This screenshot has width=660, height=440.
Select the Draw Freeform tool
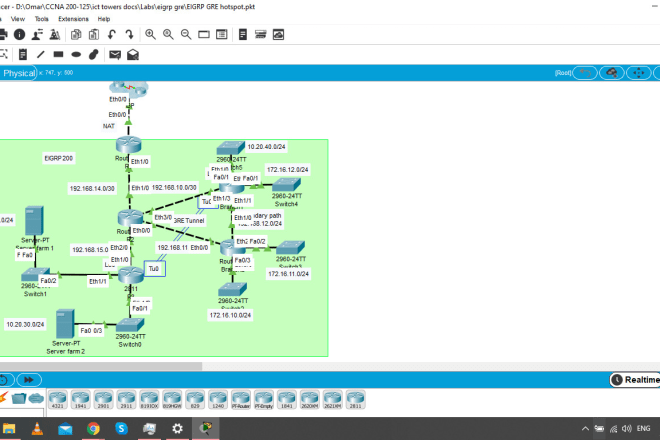[x=94, y=54]
